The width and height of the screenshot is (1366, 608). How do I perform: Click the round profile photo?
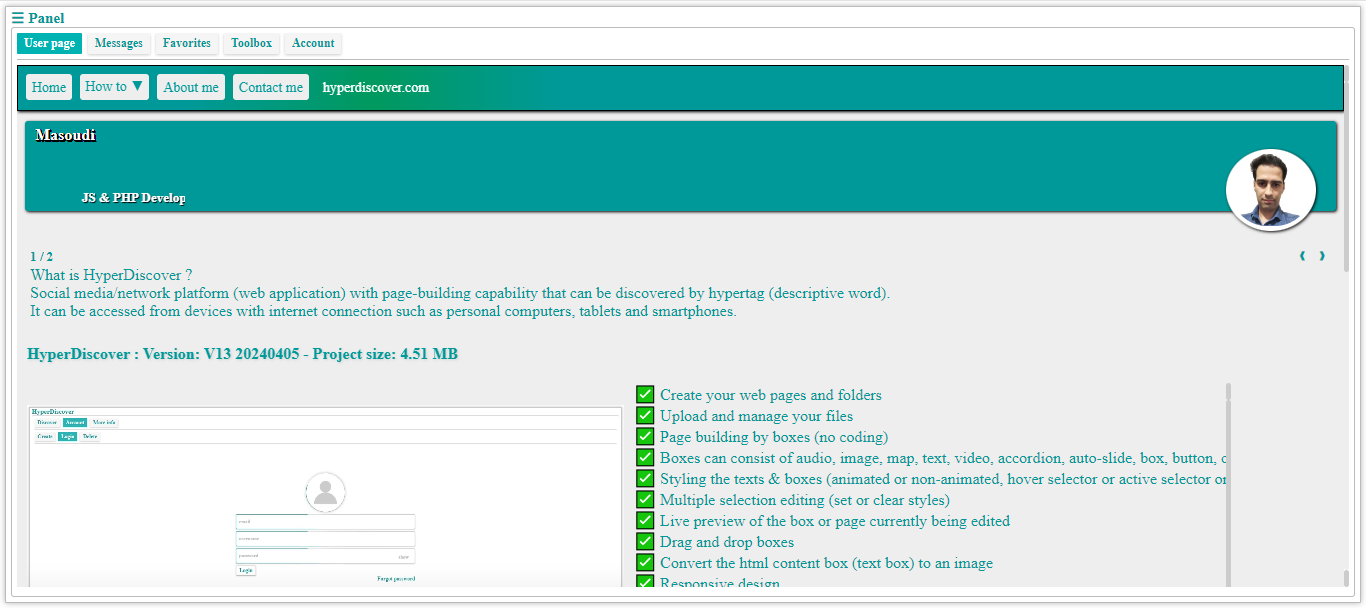point(1271,190)
